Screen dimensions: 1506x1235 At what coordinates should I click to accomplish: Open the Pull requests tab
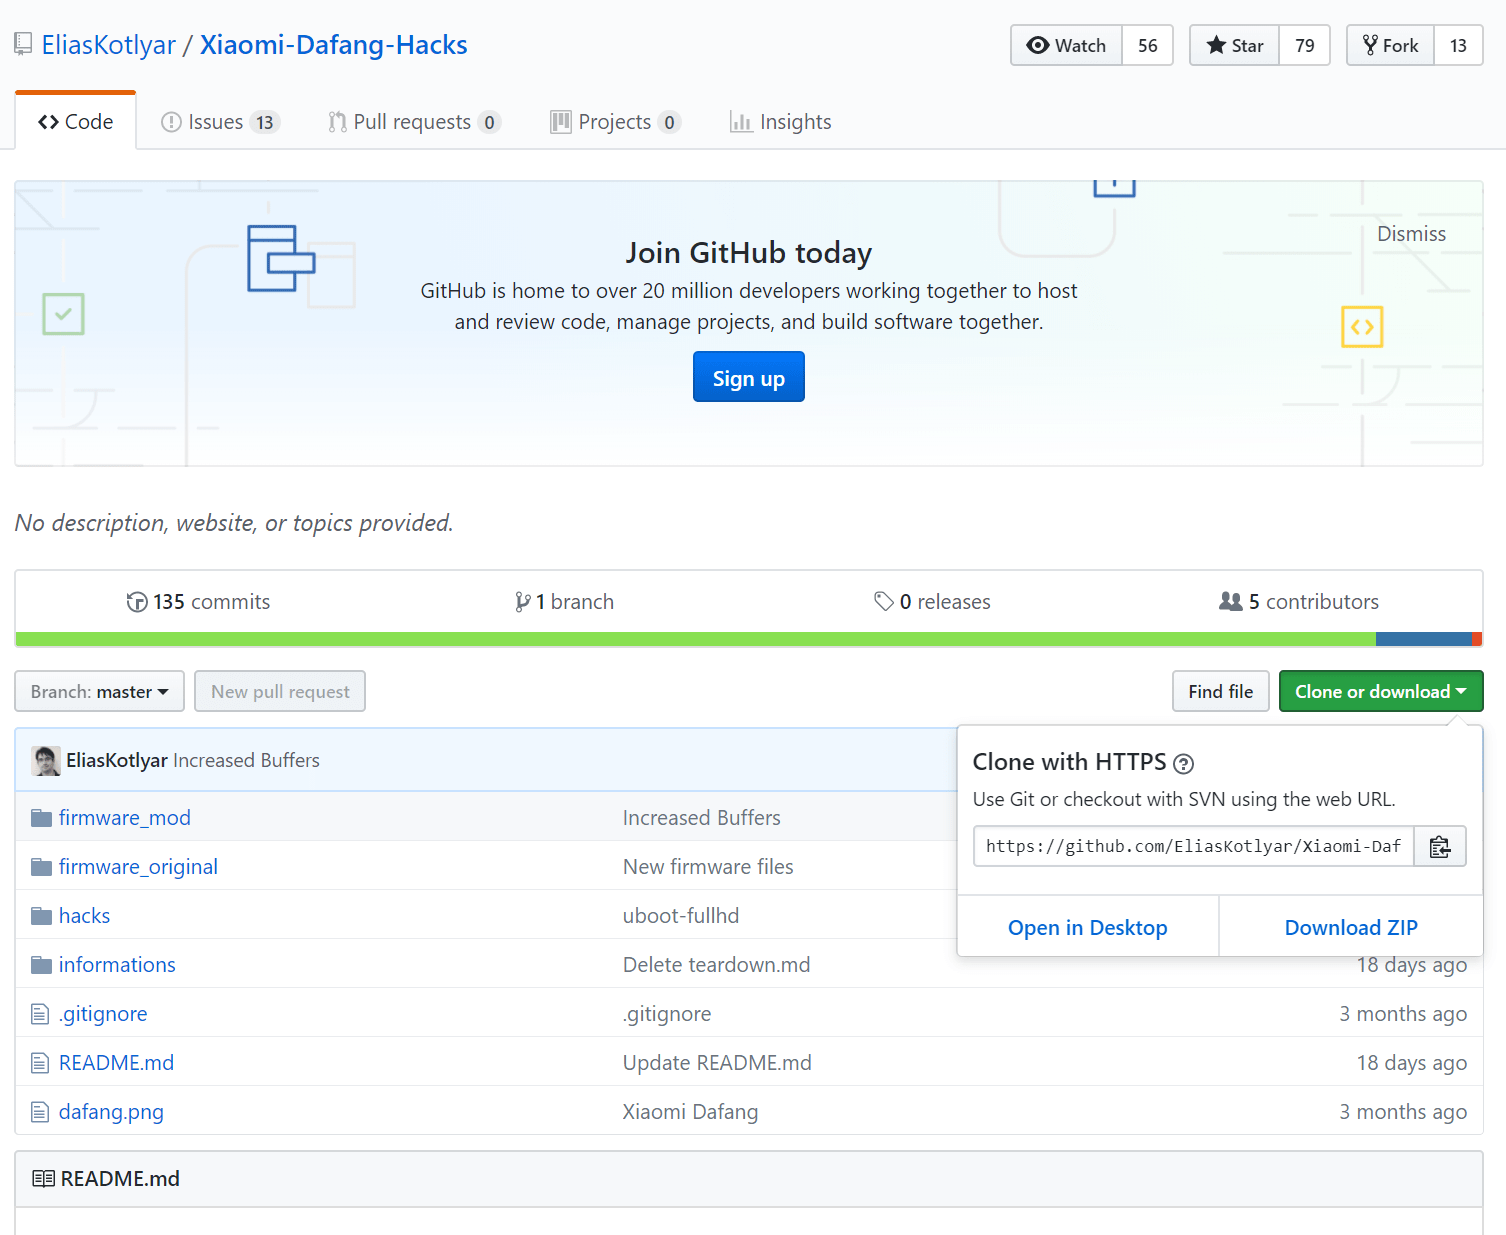point(414,122)
